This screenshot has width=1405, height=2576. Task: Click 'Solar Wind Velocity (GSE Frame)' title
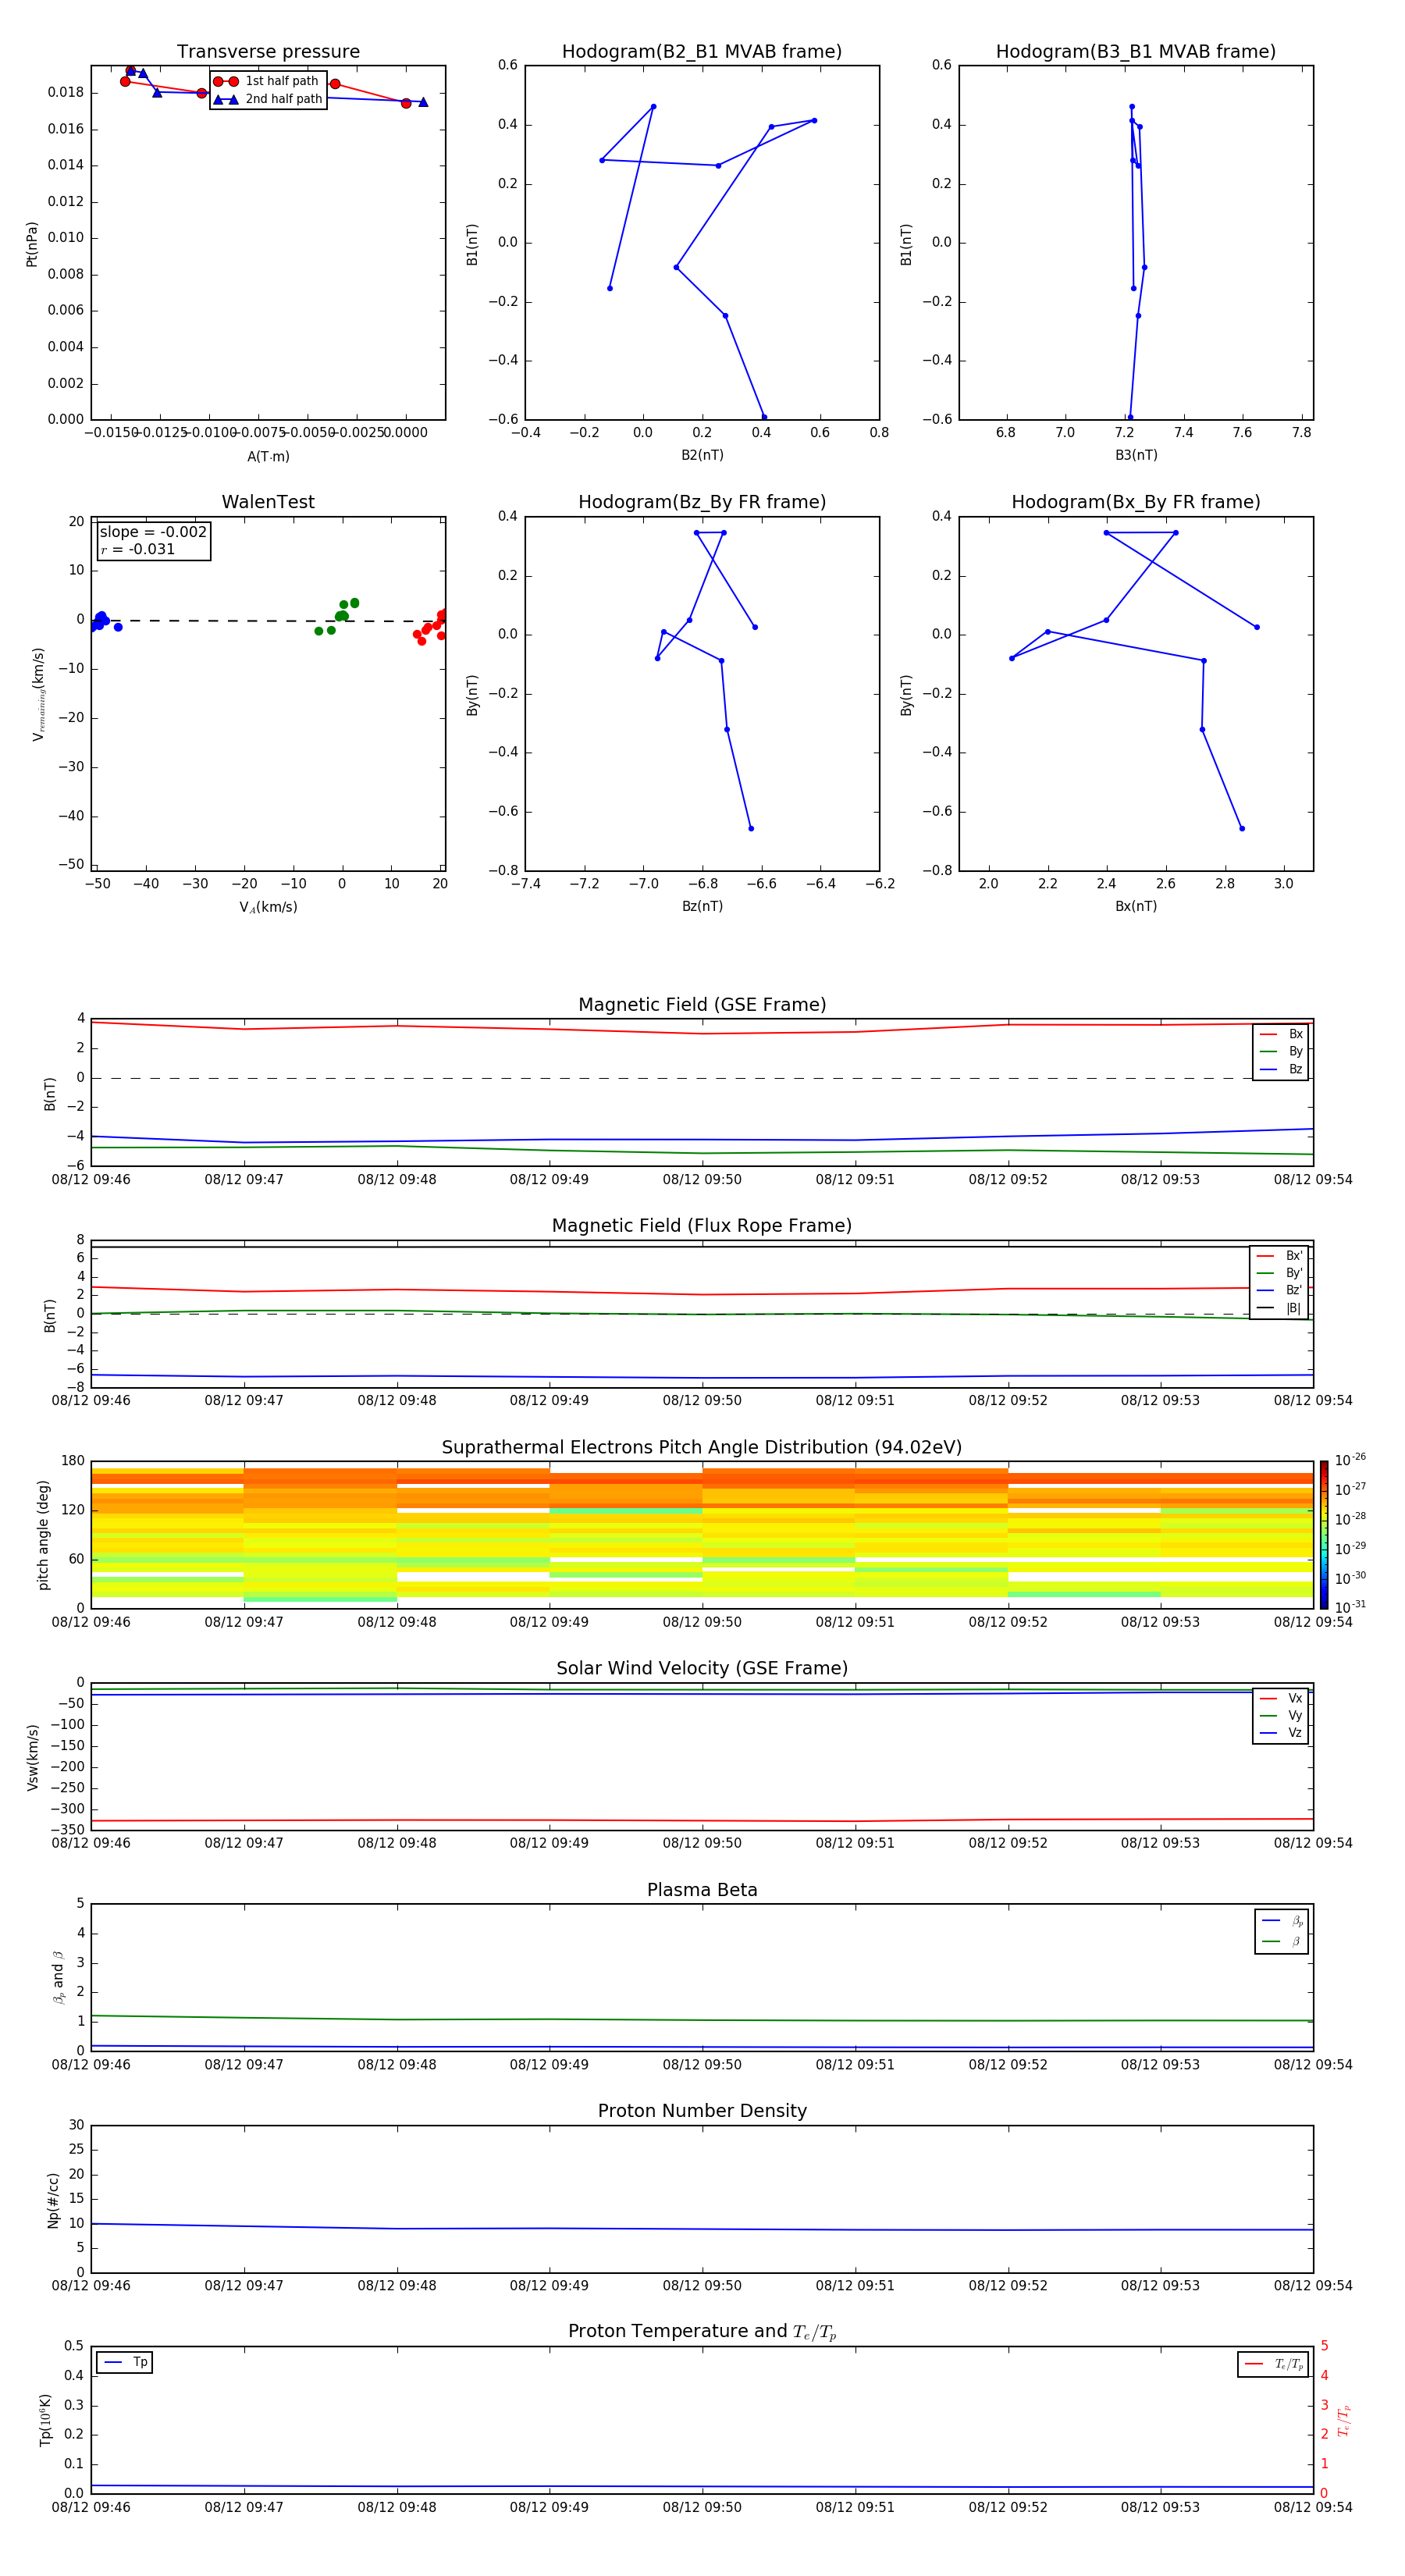[x=702, y=1669]
